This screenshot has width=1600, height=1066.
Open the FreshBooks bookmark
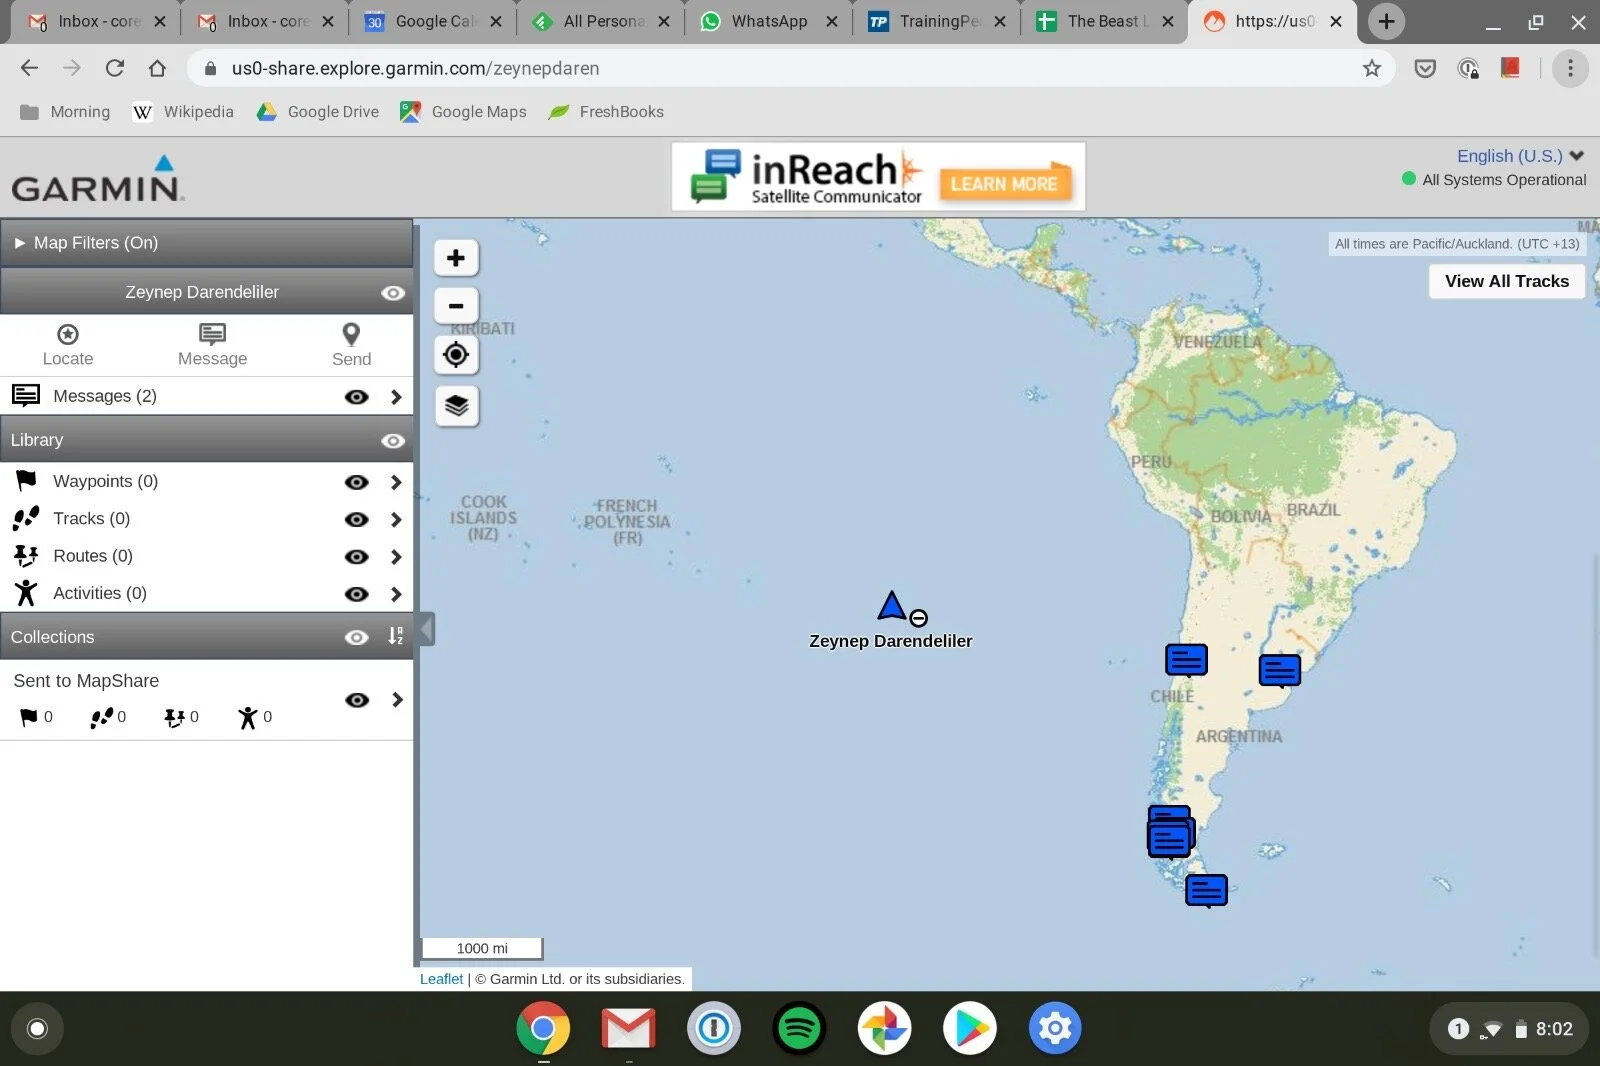point(606,112)
